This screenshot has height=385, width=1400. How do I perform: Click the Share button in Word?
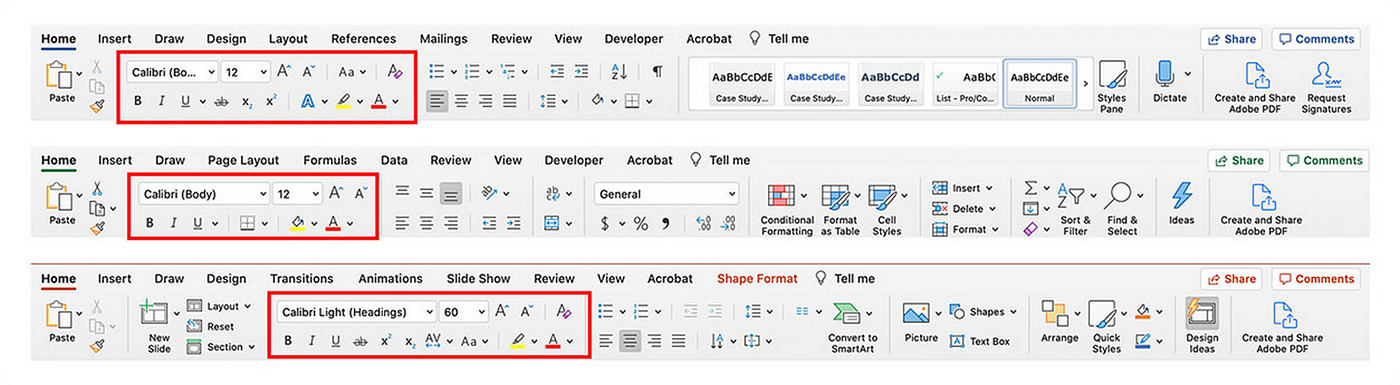pos(1231,39)
